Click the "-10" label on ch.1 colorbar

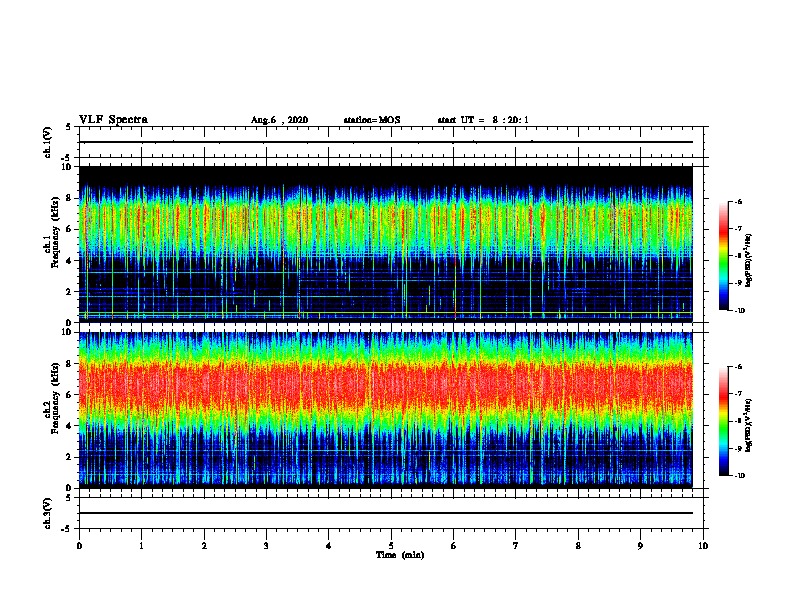pos(739,311)
